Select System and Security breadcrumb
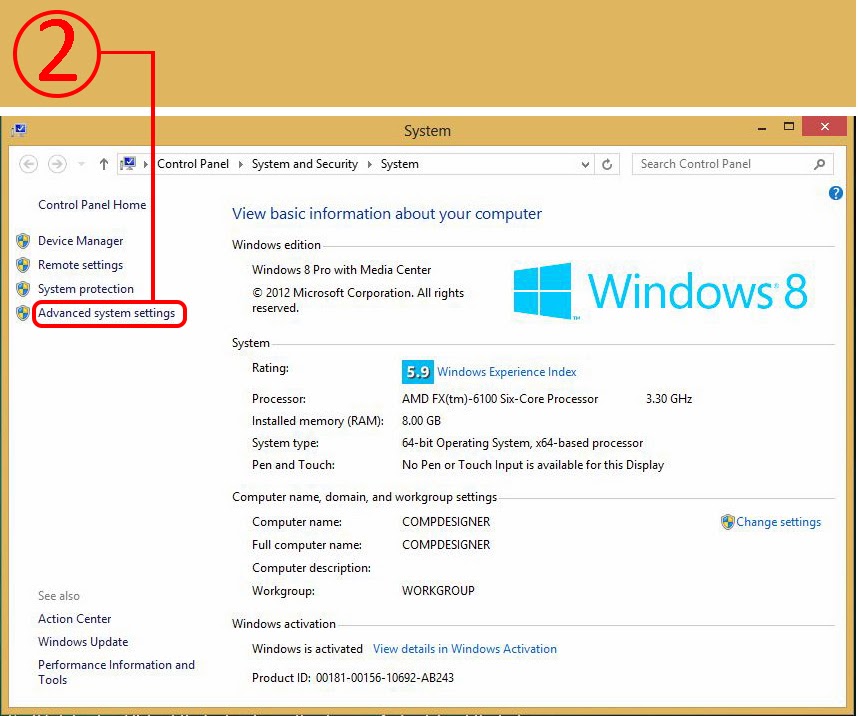This screenshot has width=858, height=716. [304, 164]
